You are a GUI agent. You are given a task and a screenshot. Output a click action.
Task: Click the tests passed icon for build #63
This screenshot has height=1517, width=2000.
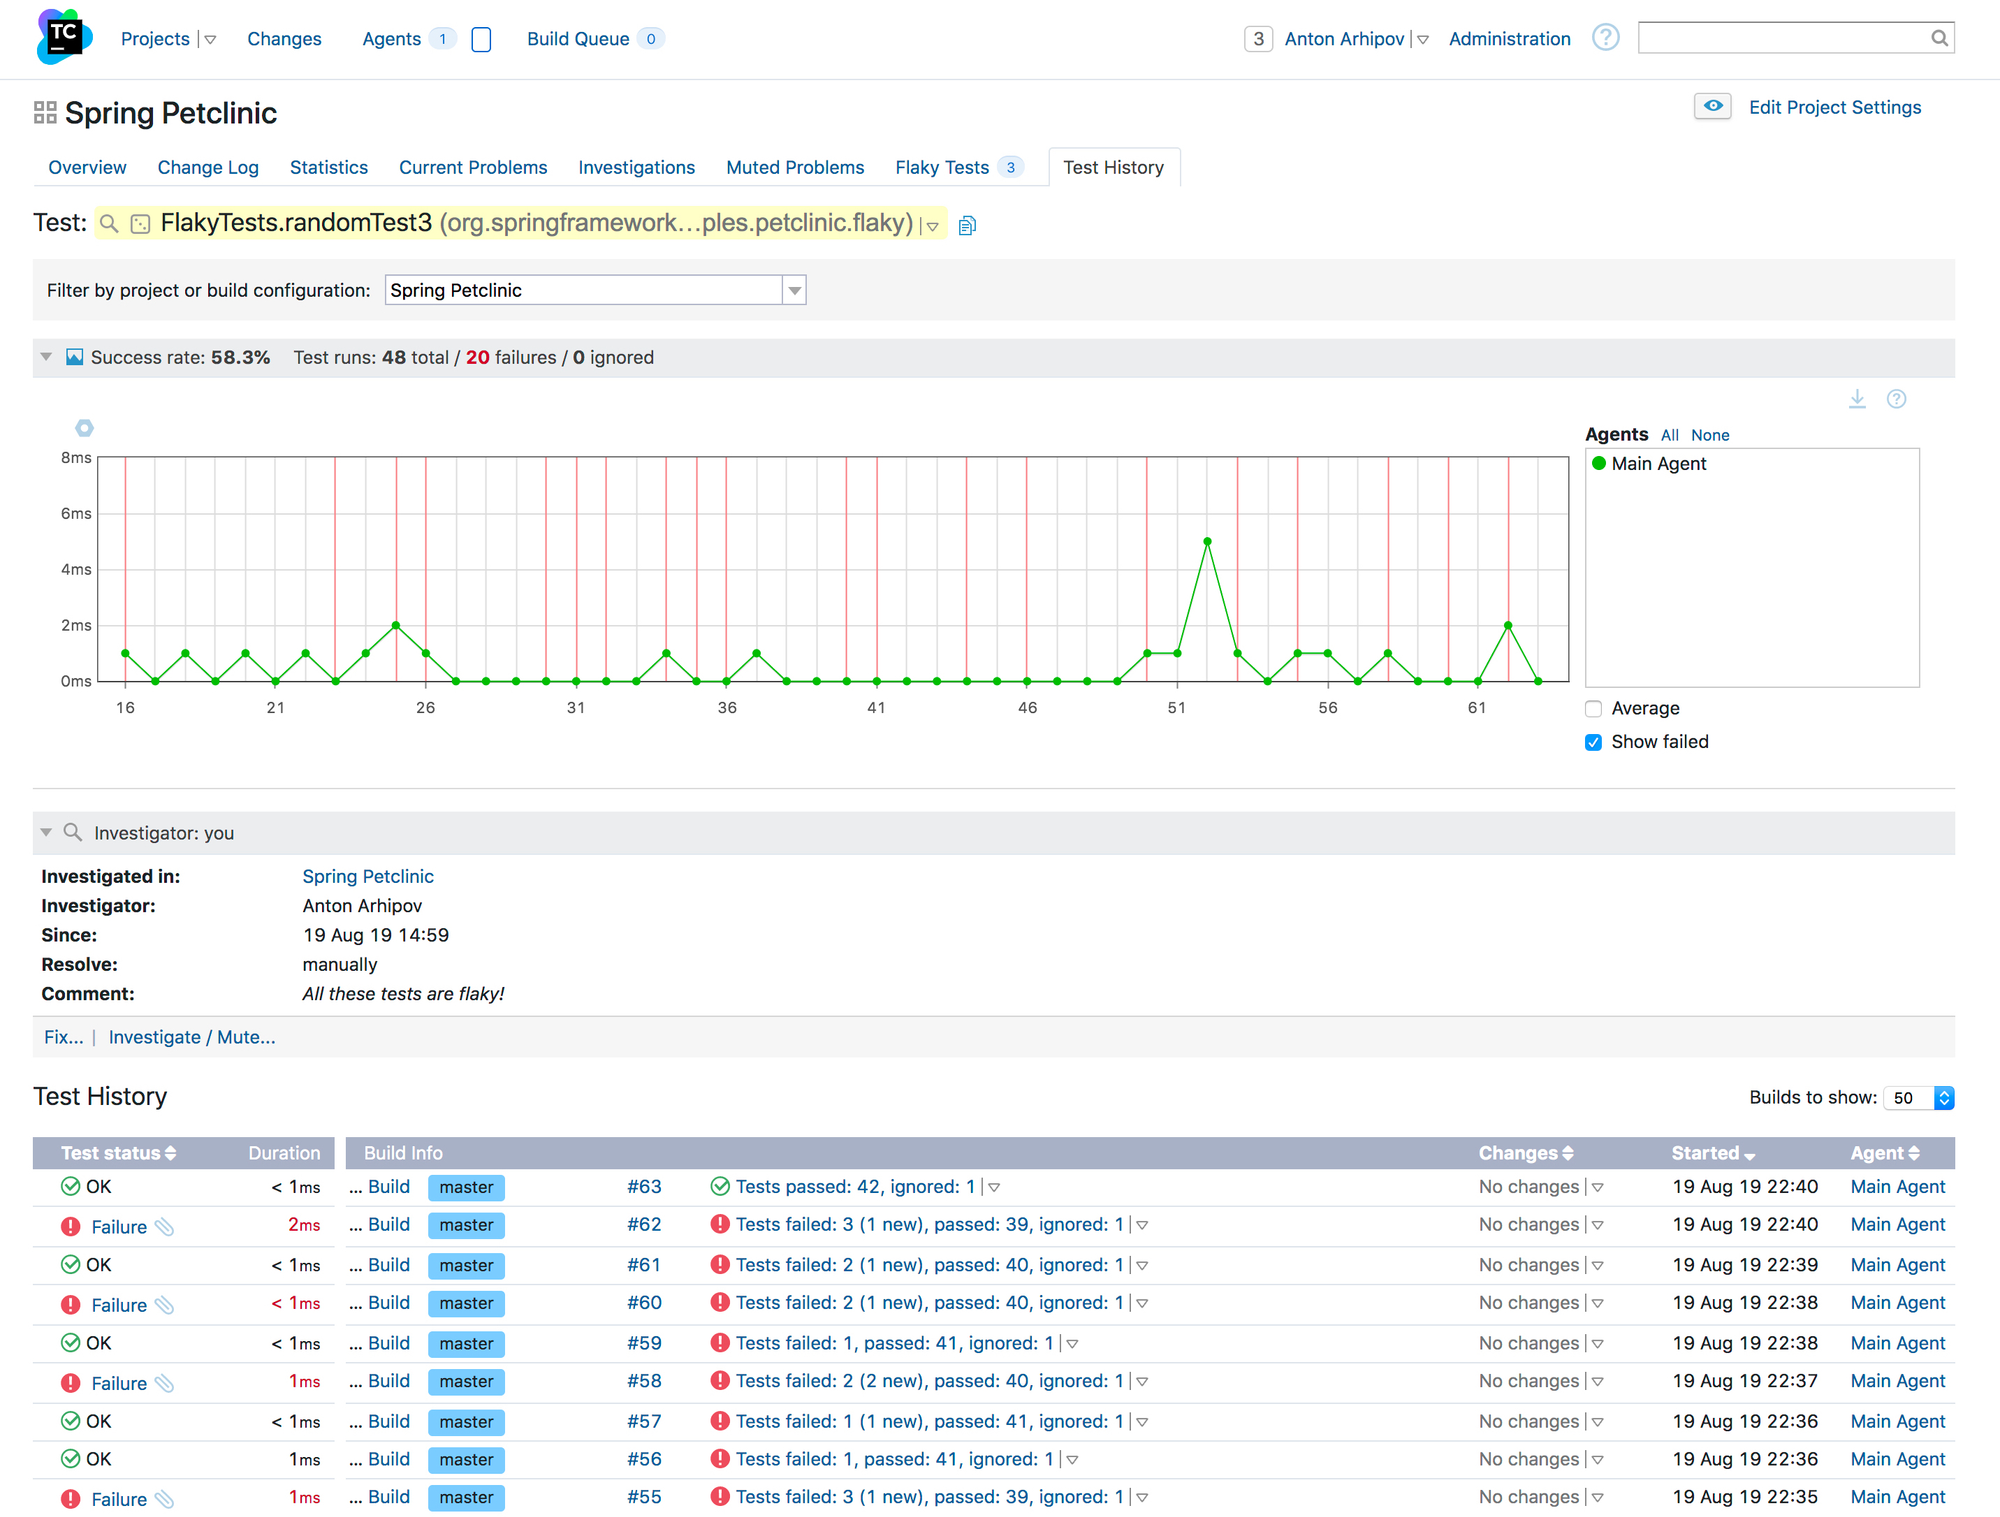click(720, 1186)
